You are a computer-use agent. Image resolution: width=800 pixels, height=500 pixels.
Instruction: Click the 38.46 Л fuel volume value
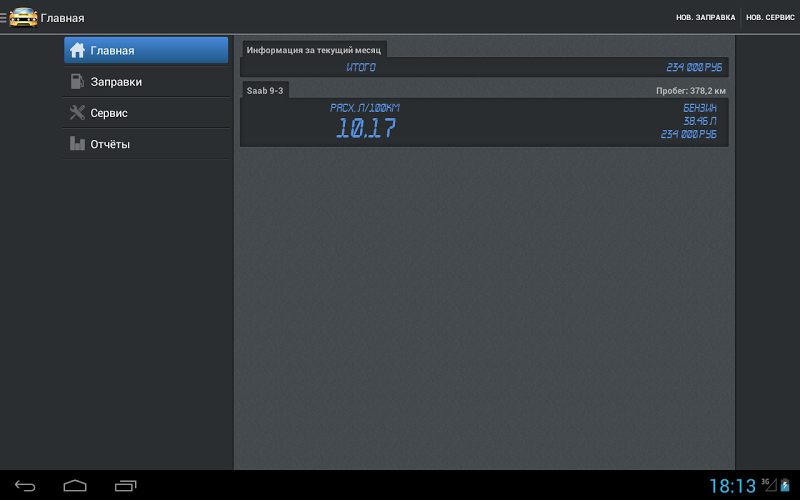(x=700, y=121)
